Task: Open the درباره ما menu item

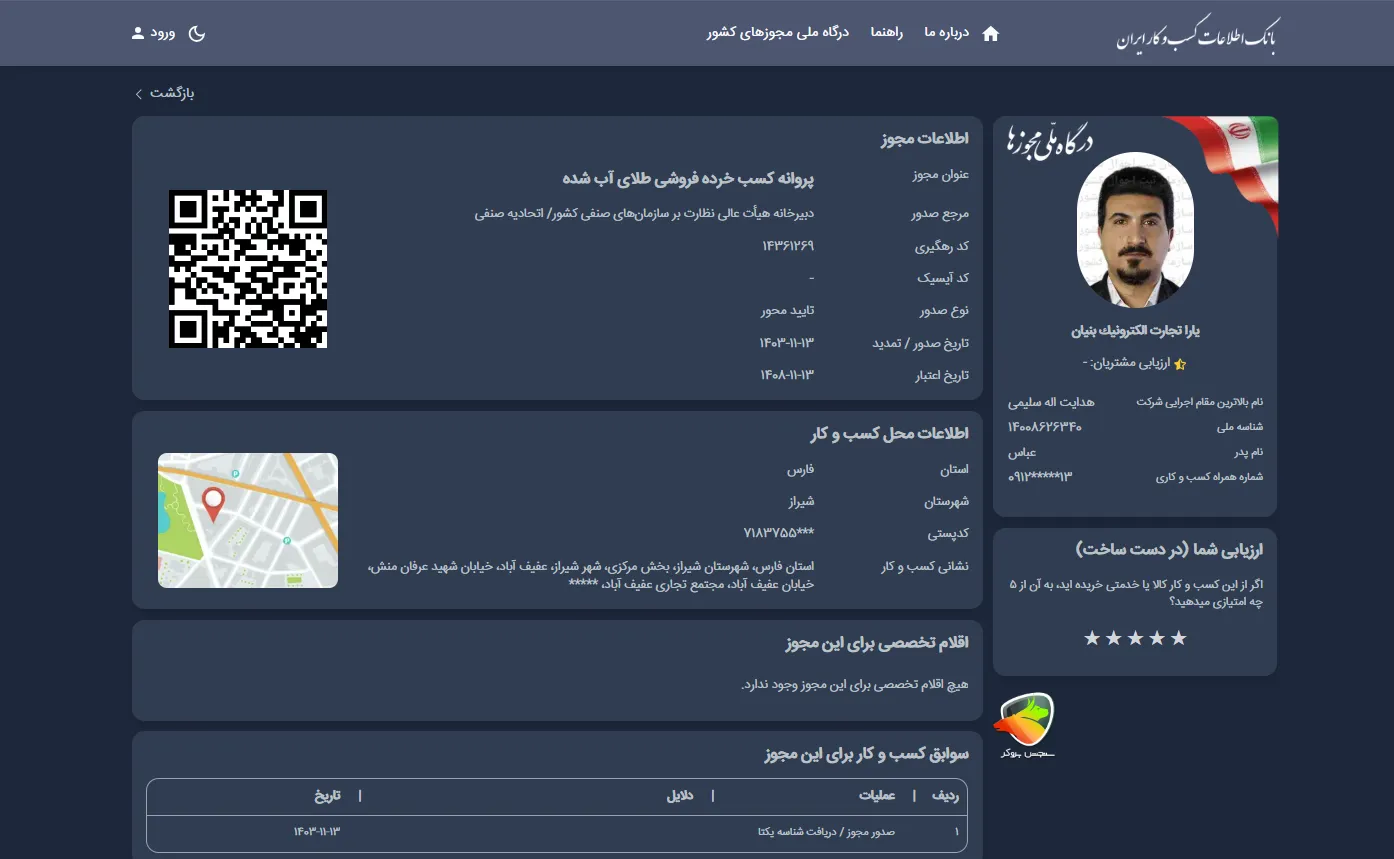Action: coord(944,33)
